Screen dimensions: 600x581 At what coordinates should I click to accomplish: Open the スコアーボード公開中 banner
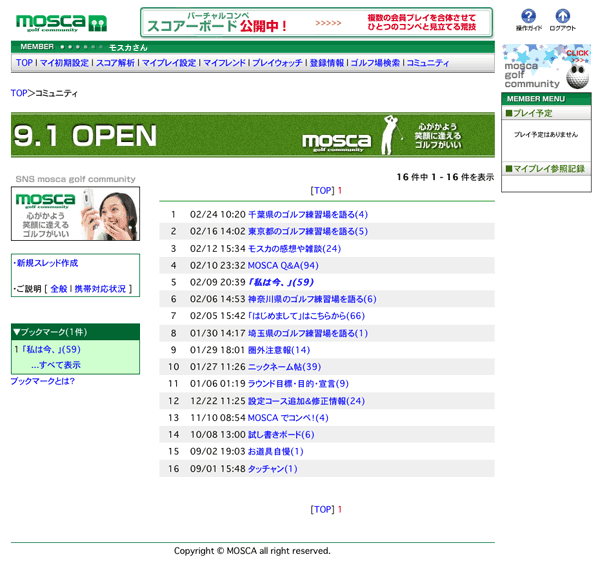[x=316, y=22]
